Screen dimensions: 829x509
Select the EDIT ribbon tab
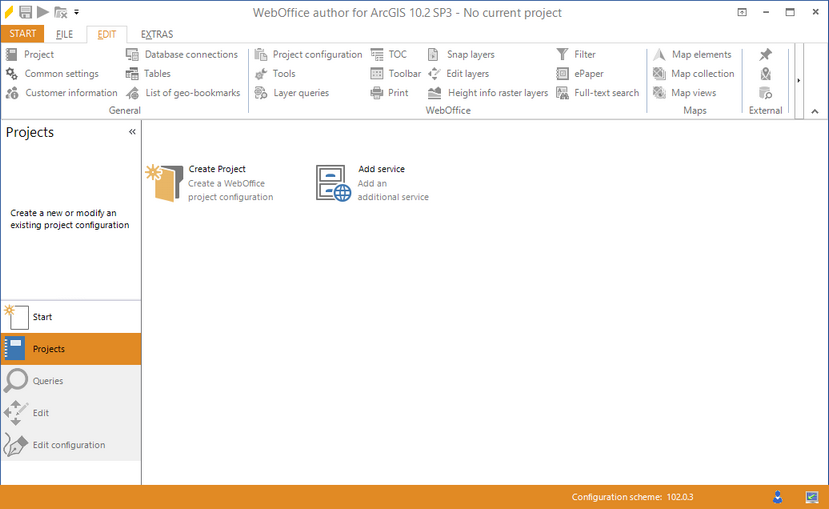pyautogui.click(x=106, y=34)
